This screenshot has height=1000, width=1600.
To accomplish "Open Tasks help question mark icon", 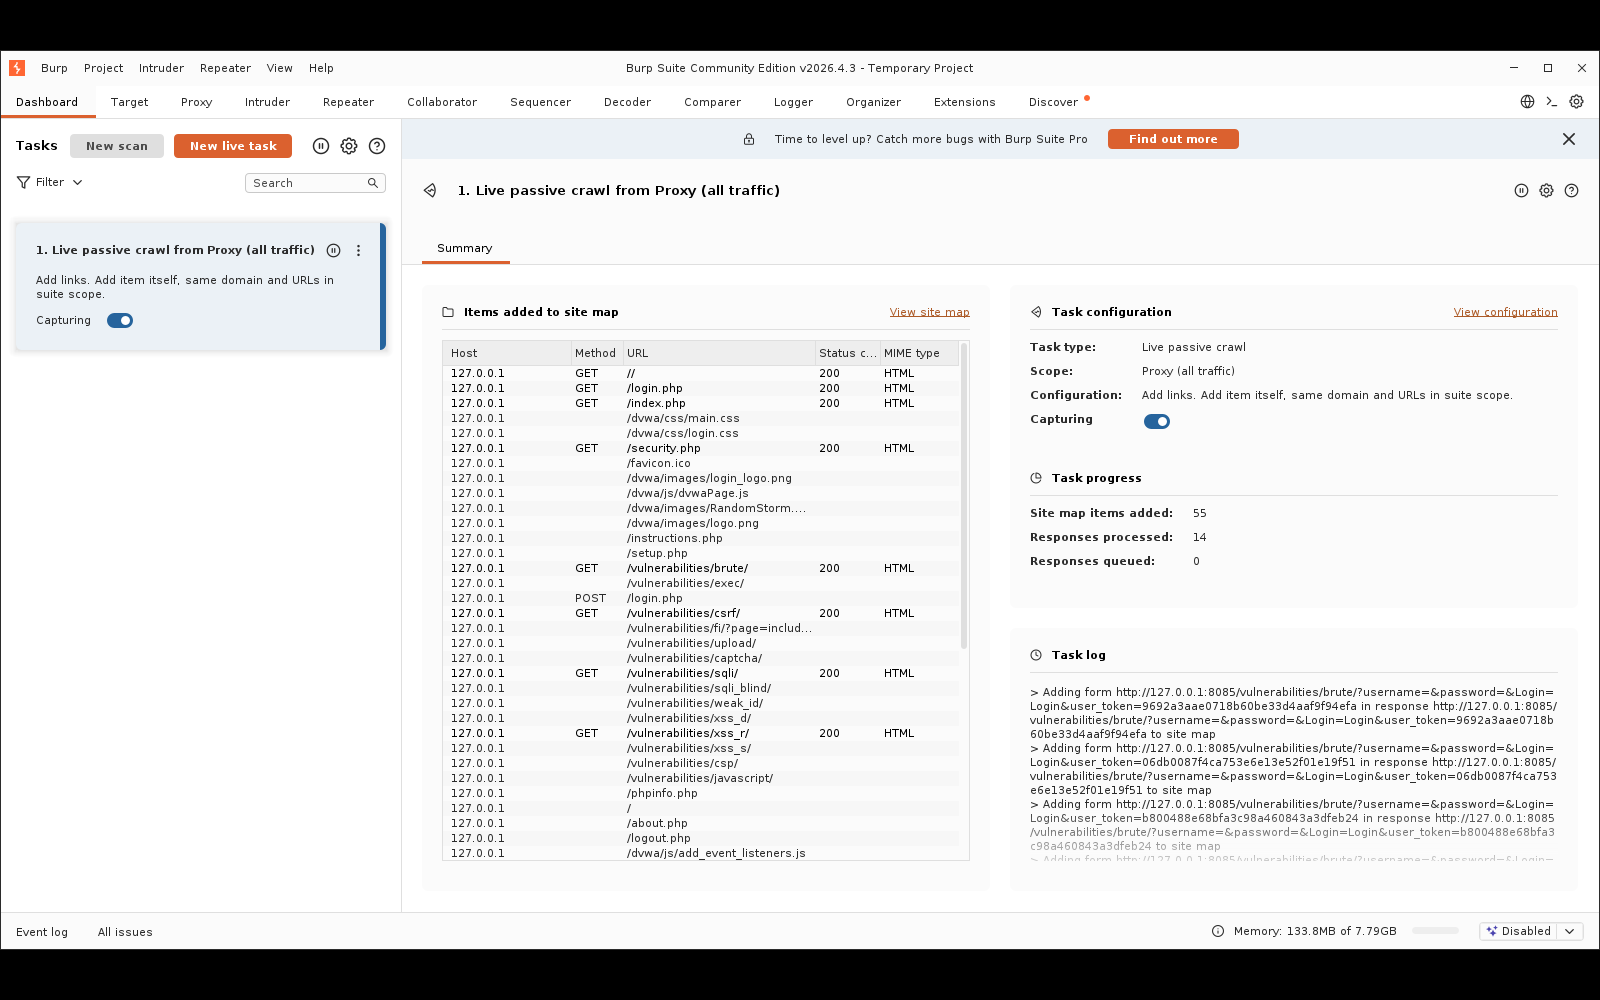I will coord(377,146).
